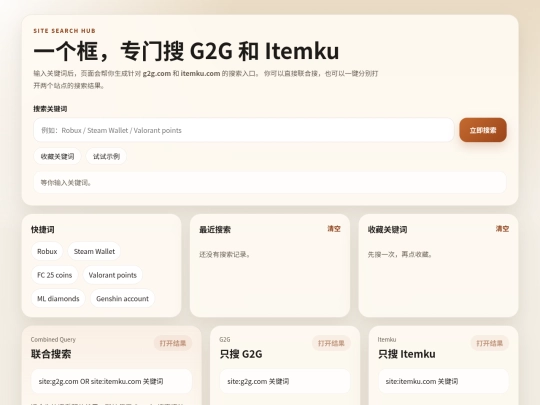The height and width of the screenshot is (405, 540).
Task: Click the 快捷词 panel title
Action: pyautogui.click(x=43, y=230)
